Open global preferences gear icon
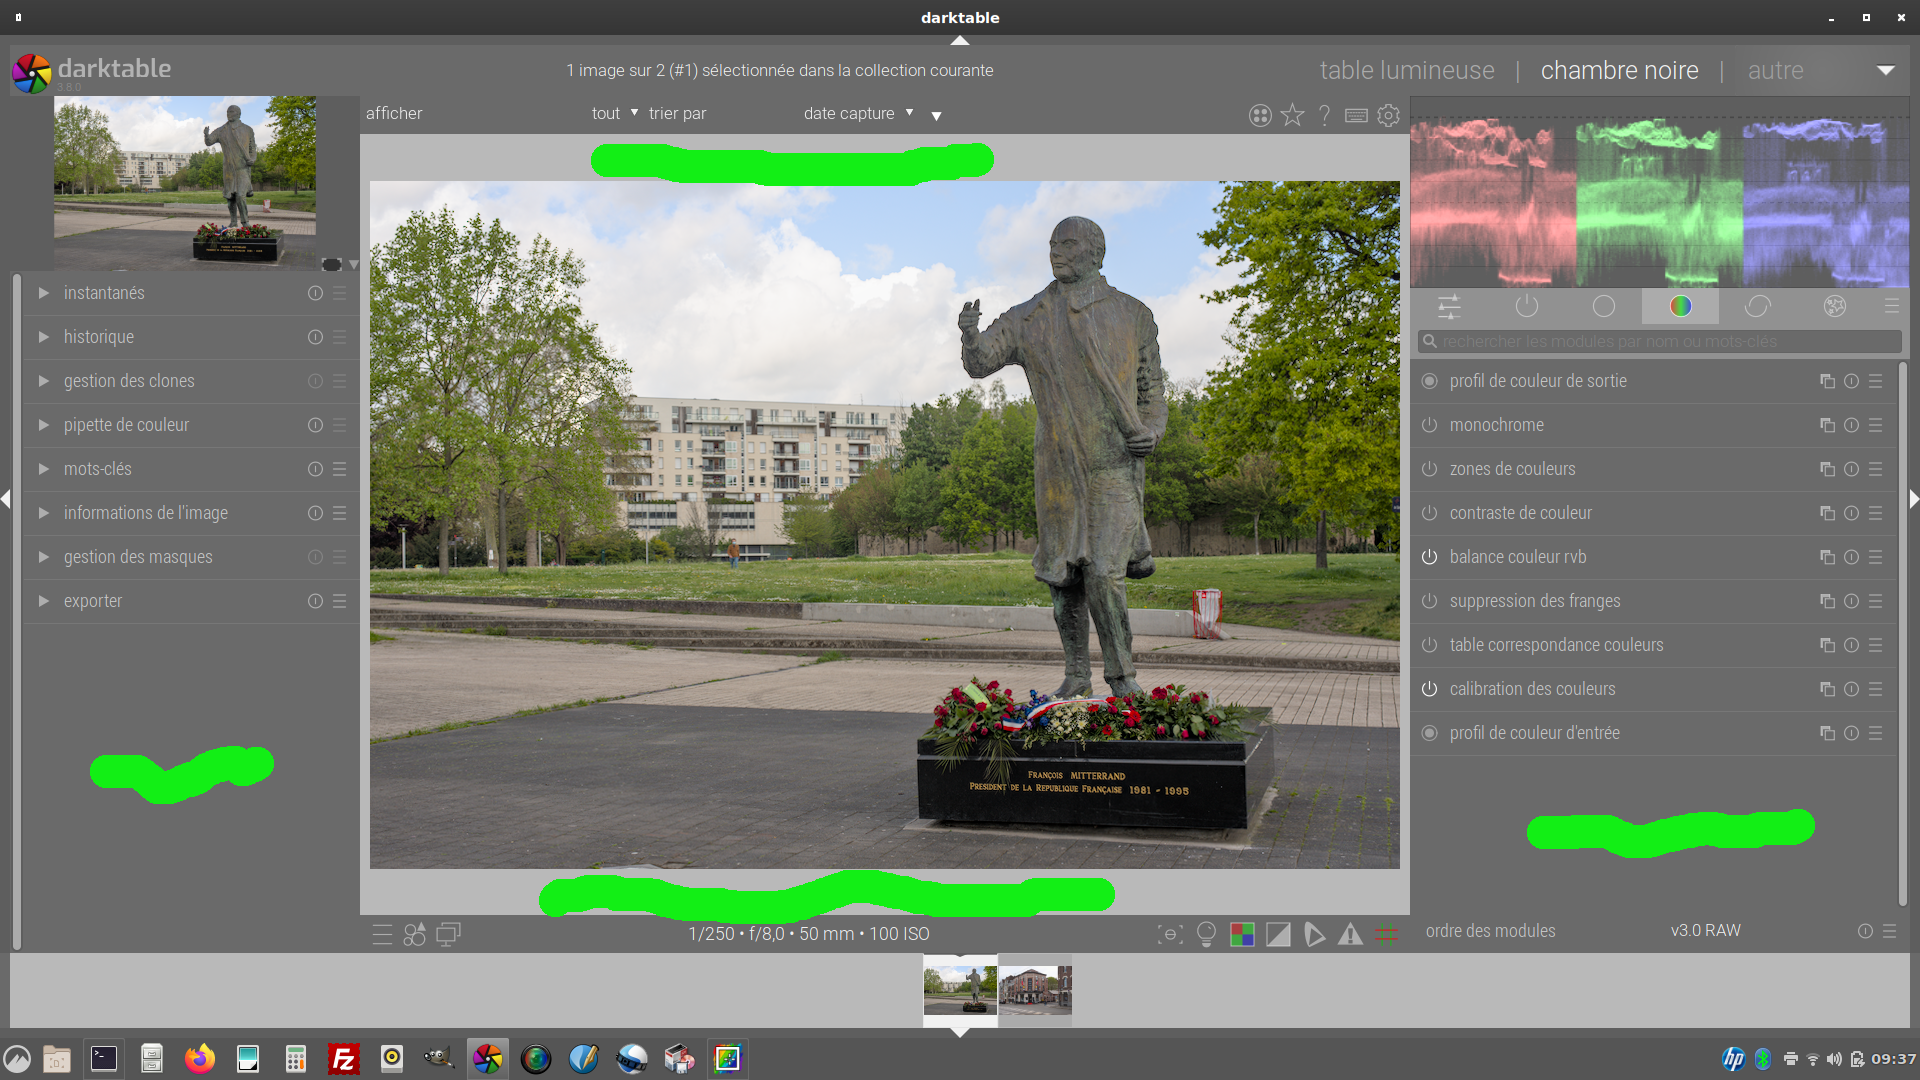Viewport: 1920px width, 1080px height. coord(1388,115)
